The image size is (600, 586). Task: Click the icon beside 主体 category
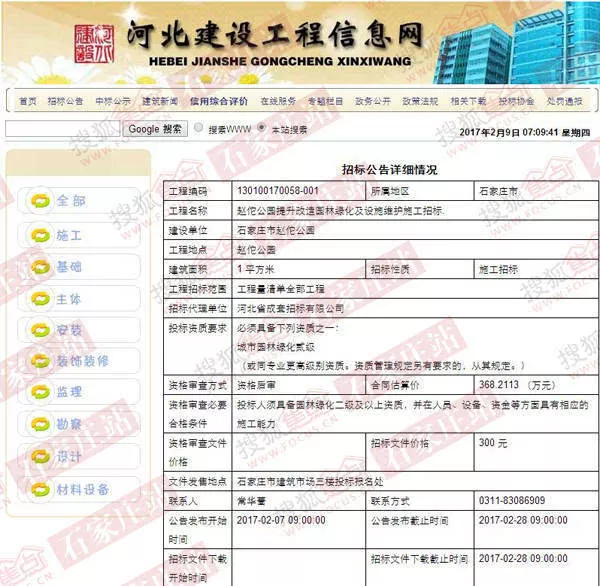[41, 299]
